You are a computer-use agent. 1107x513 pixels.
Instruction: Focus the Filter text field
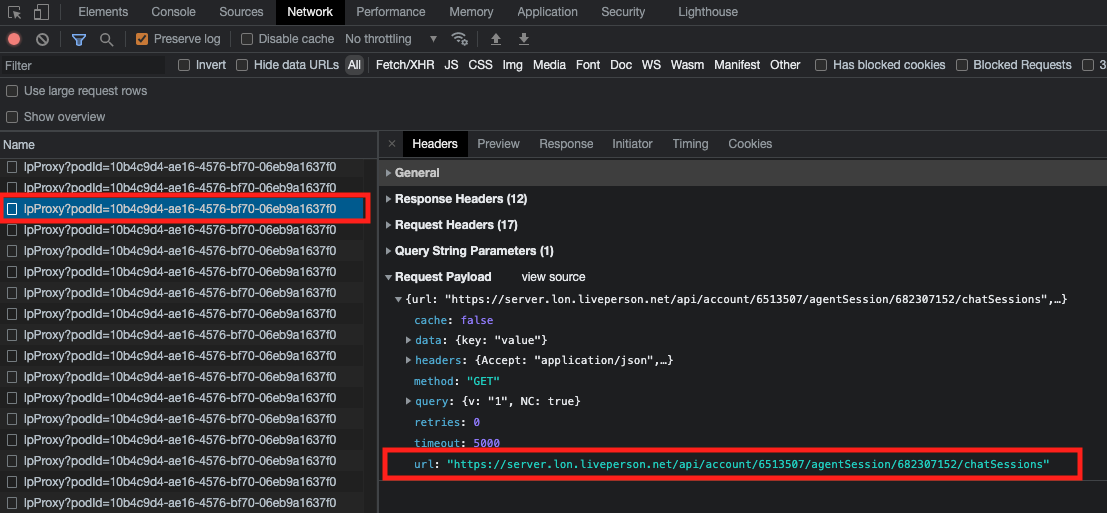[83, 66]
